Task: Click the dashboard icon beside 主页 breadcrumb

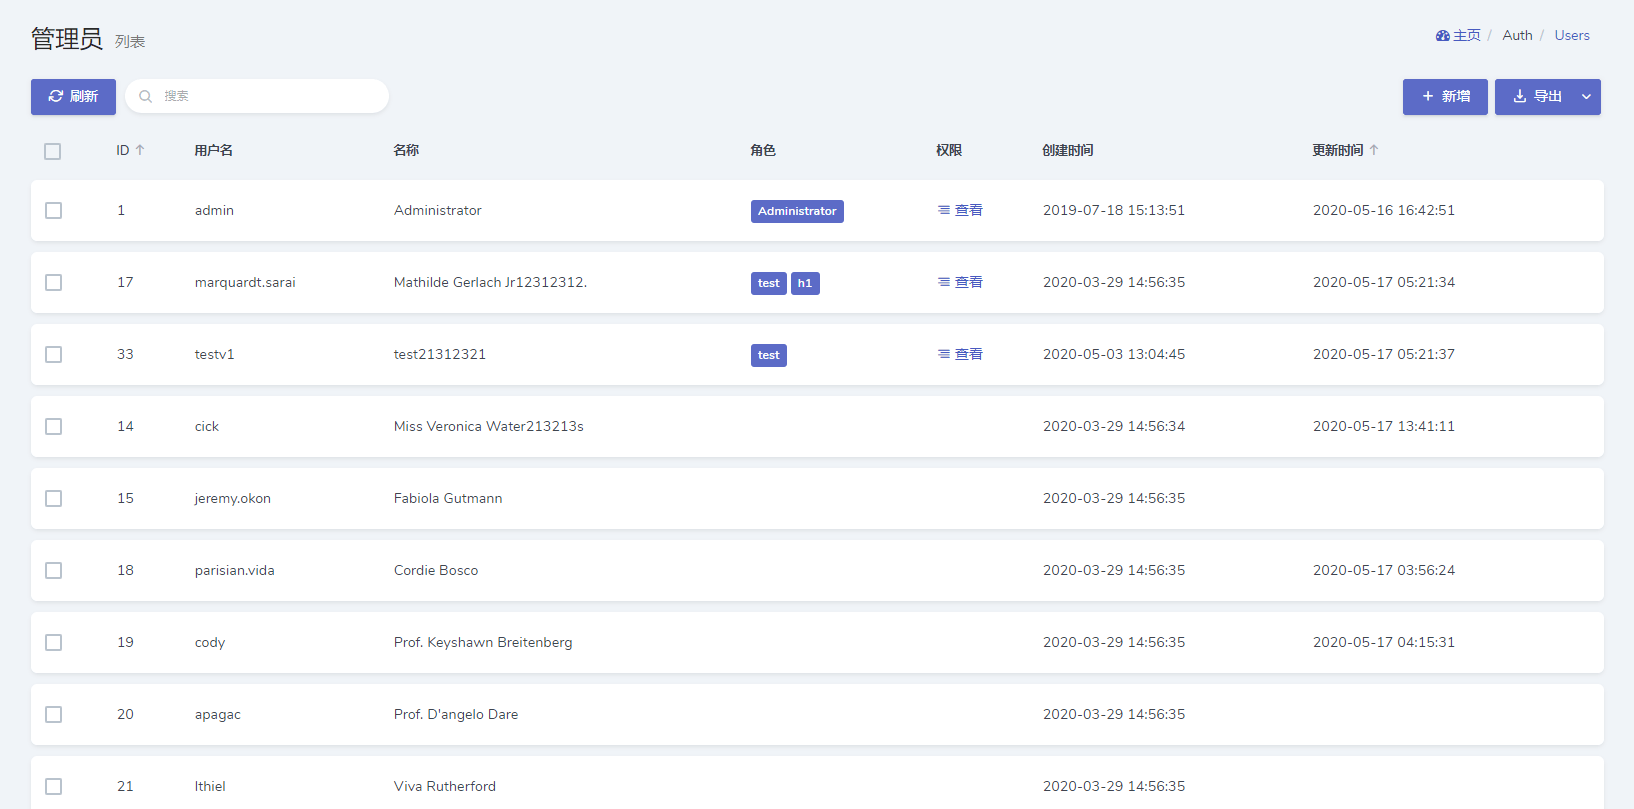Action: coord(1442,35)
